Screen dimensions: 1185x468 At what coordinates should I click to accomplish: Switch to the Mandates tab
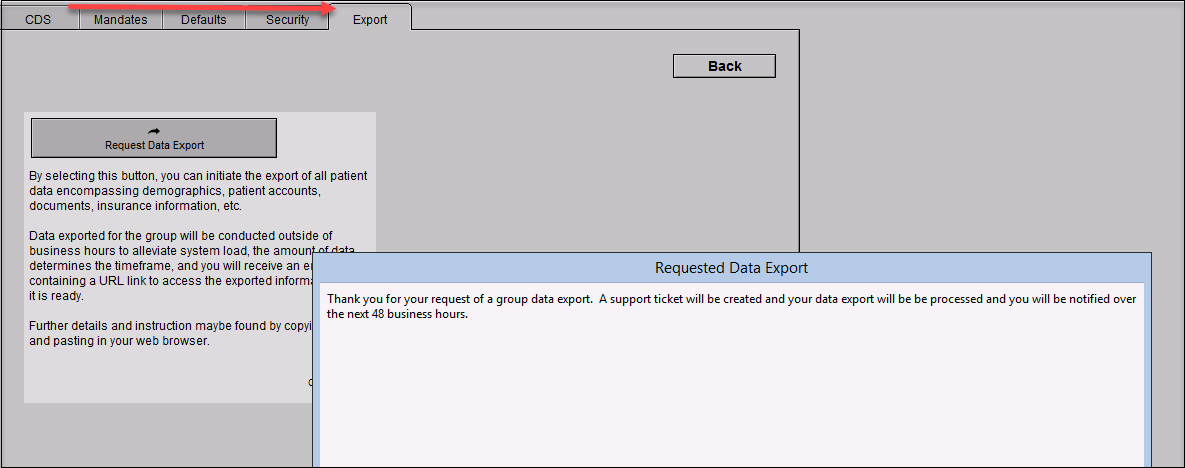(x=120, y=19)
